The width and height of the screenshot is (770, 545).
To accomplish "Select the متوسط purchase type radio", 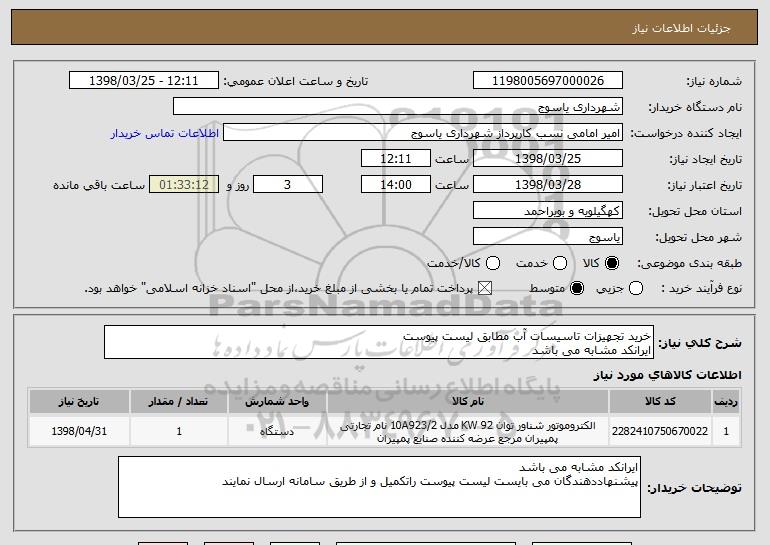I will pyautogui.click(x=577, y=289).
